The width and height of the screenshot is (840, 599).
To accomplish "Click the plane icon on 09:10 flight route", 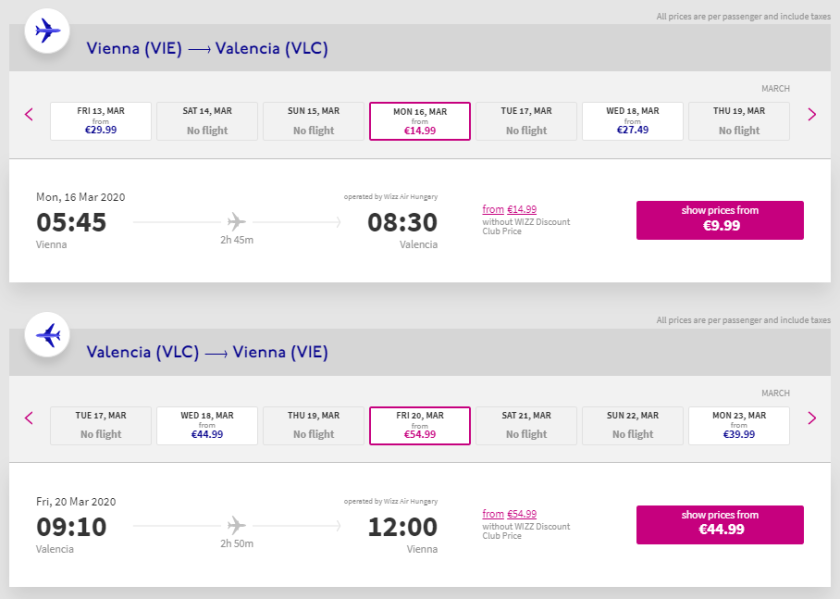I will [x=236, y=524].
